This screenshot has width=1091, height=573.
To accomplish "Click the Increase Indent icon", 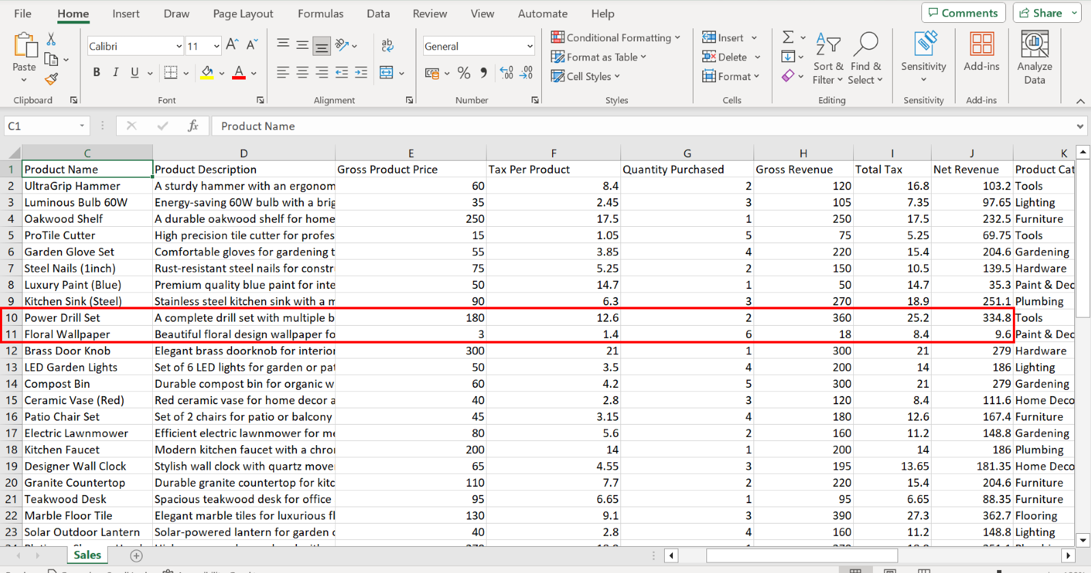I will pyautogui.click(x=360, y=73).
